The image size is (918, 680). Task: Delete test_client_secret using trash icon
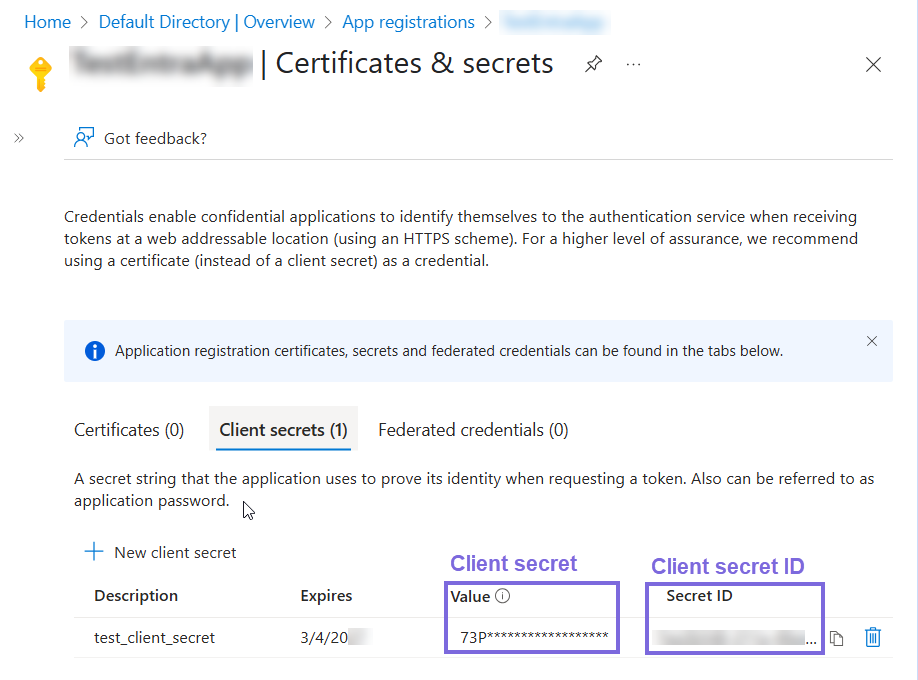tap(873, 637)
